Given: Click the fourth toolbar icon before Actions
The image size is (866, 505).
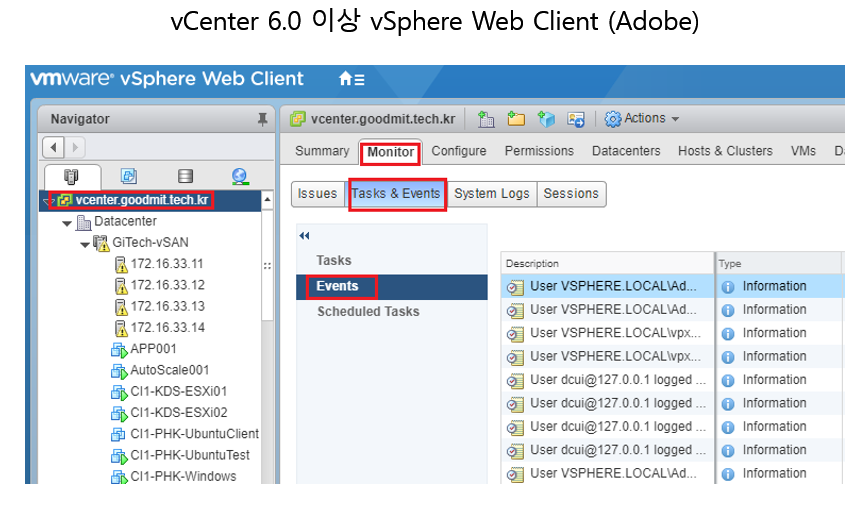Looking at the screenshot, I should tap(576, 119).
